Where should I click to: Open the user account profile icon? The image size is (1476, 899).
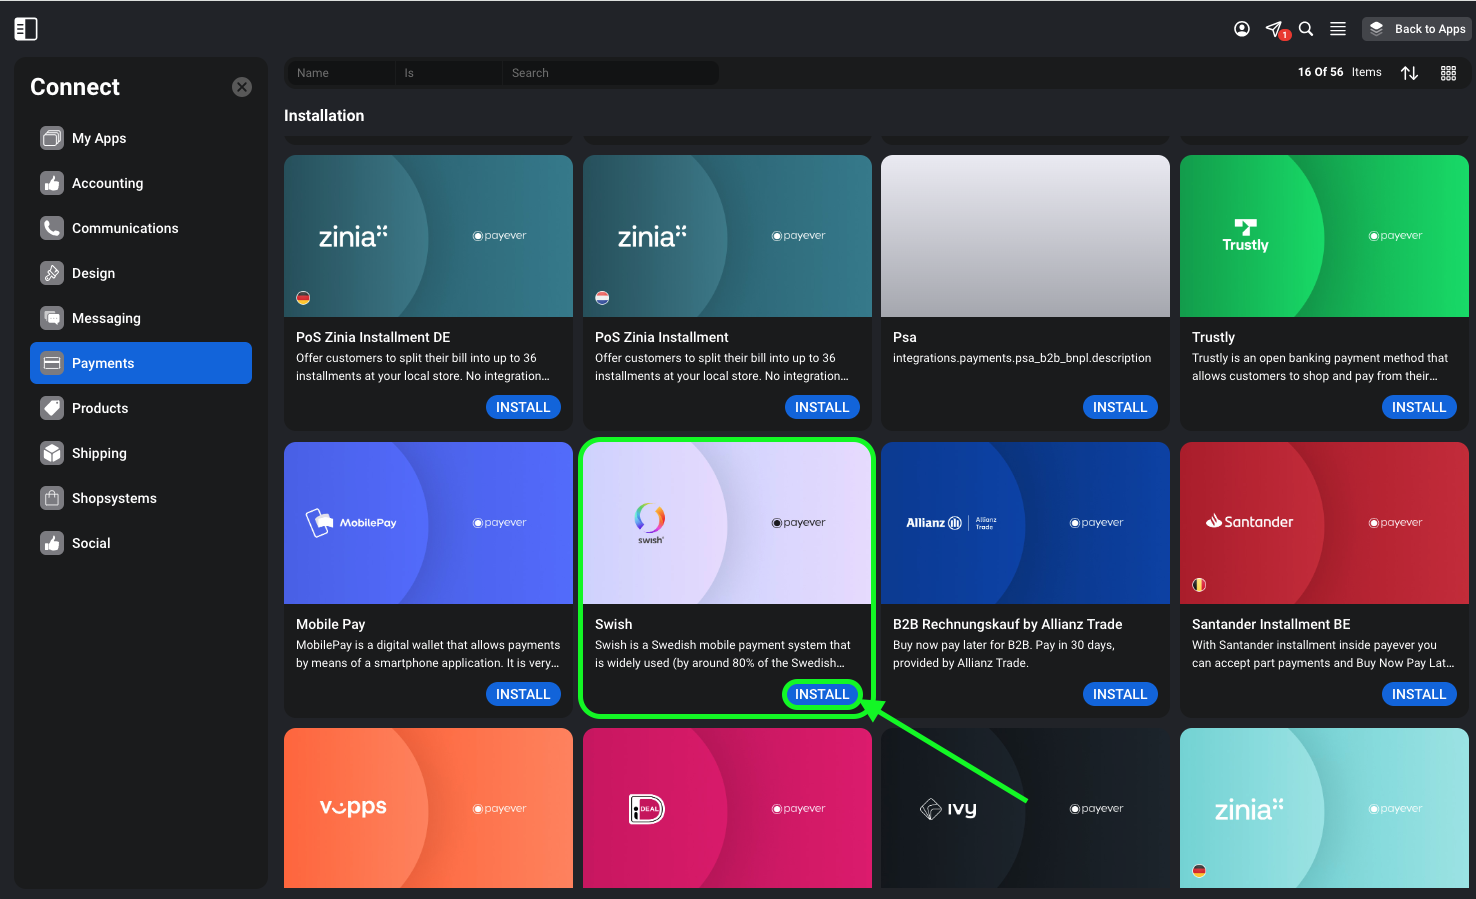[1242, 29]
